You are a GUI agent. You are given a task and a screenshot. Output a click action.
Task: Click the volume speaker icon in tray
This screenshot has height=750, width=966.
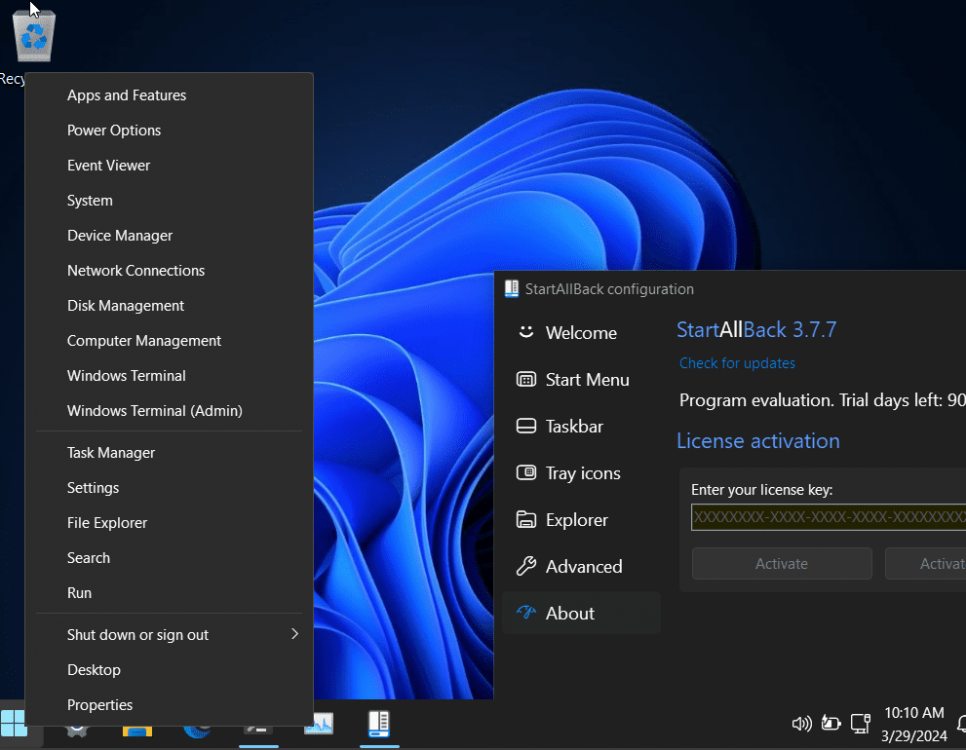tap(801, 723)
